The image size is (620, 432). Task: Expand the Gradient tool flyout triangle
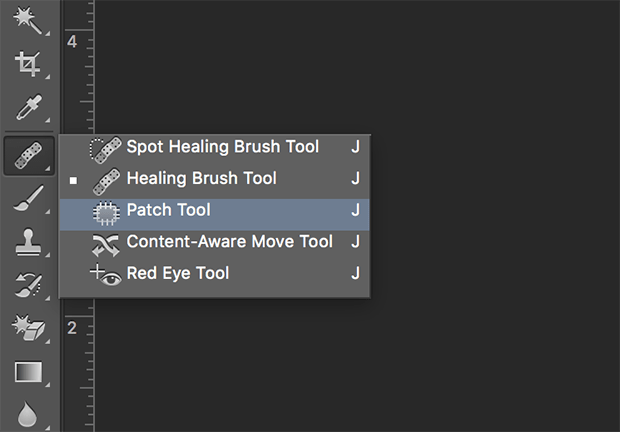47,385
